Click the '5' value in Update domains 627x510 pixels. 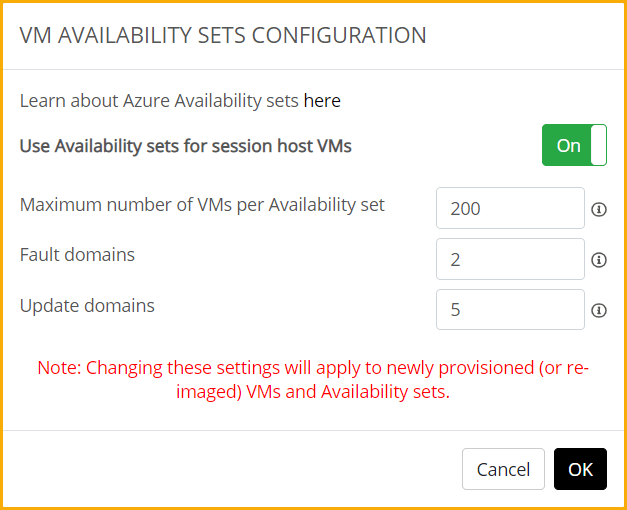tap(456, 310)
